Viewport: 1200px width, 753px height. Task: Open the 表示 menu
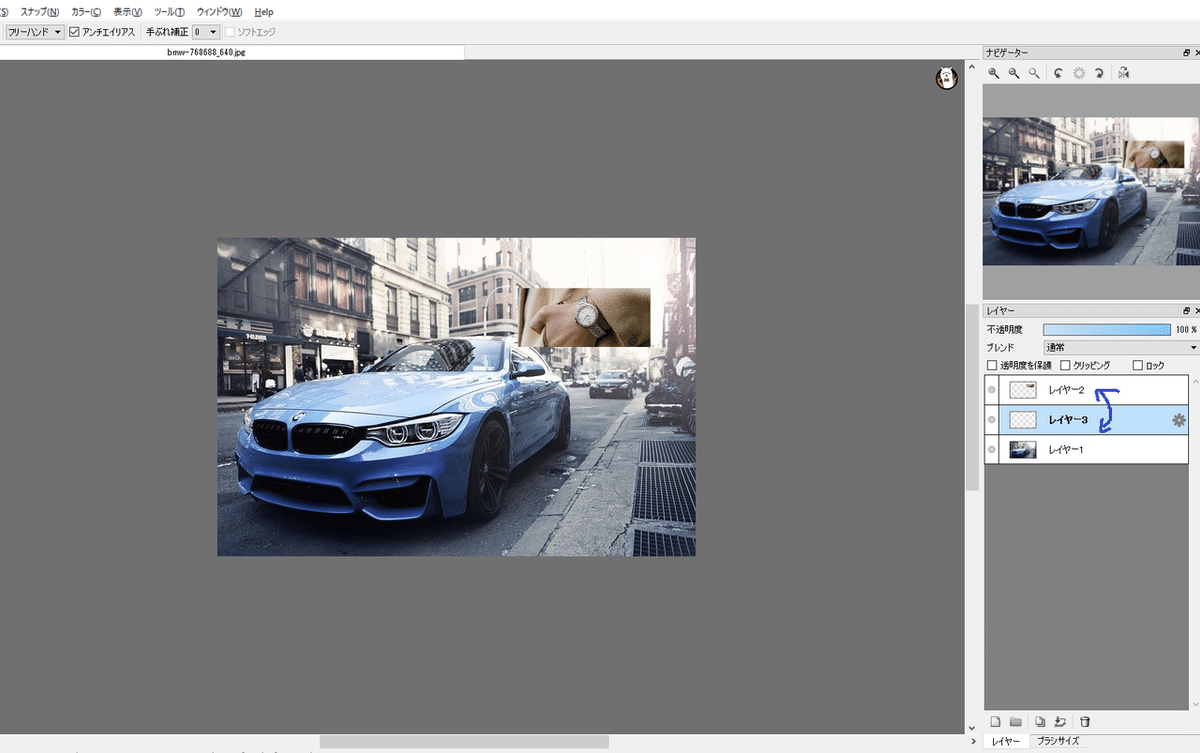tap(128, 11)
